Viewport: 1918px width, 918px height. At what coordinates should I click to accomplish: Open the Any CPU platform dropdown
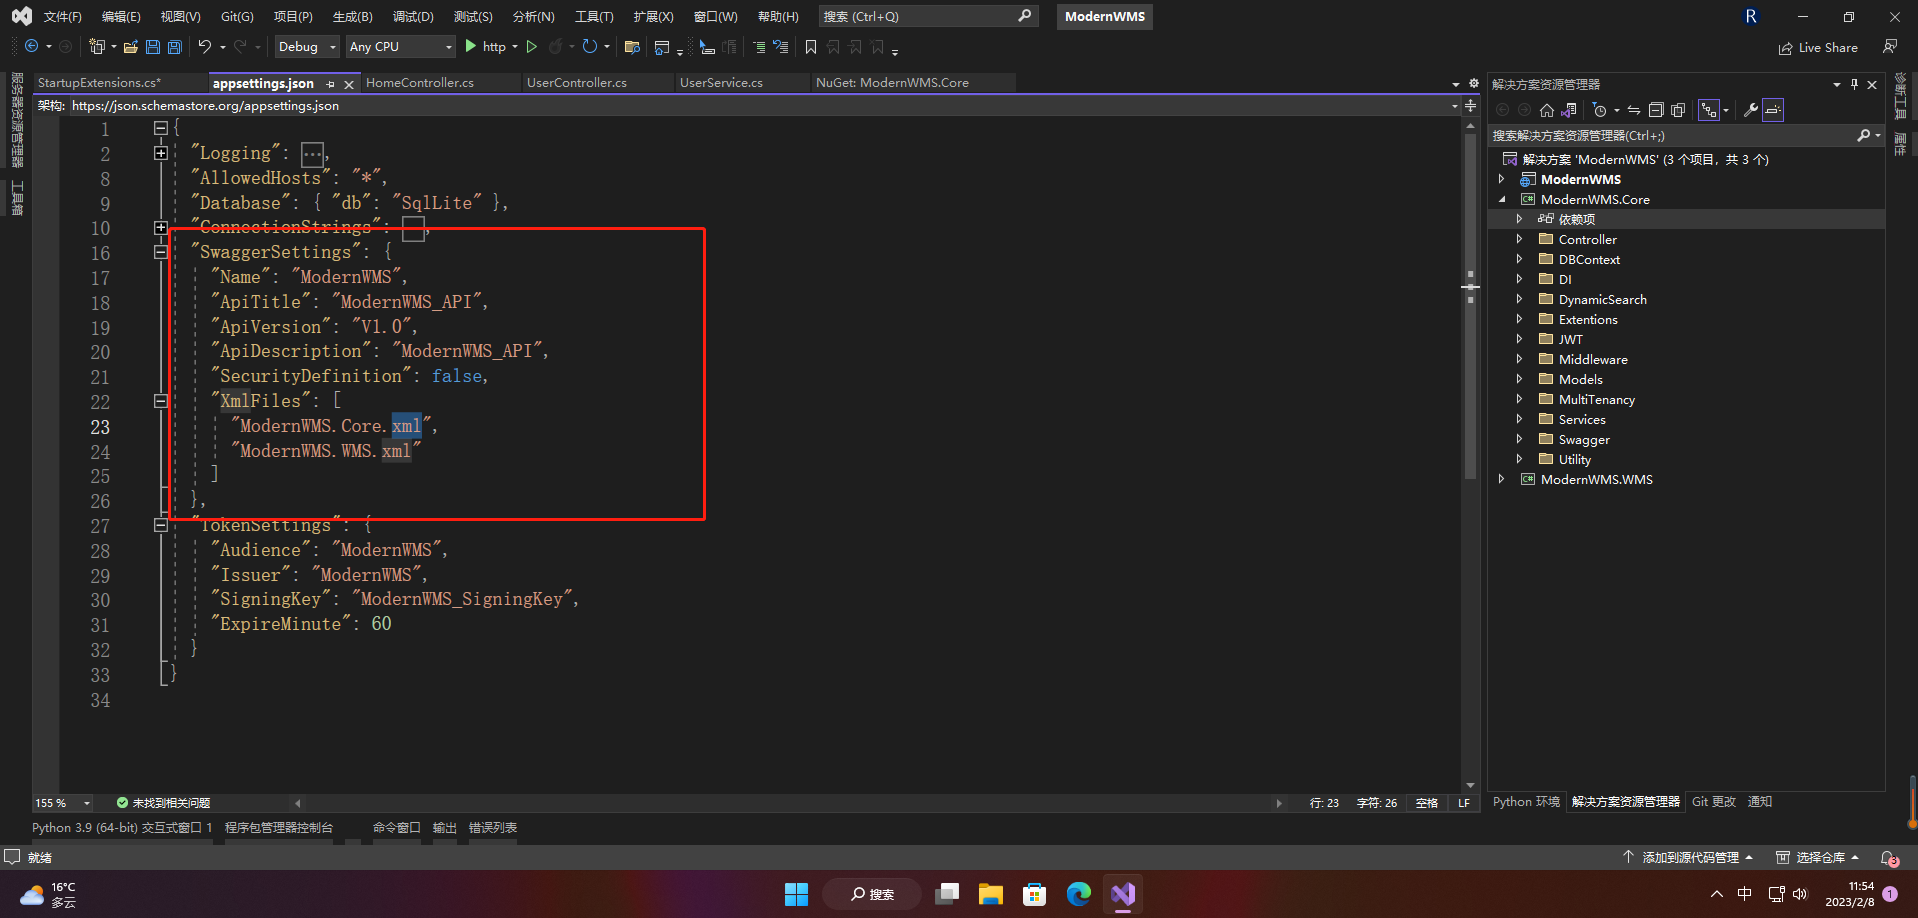click(x=400, y=47)
